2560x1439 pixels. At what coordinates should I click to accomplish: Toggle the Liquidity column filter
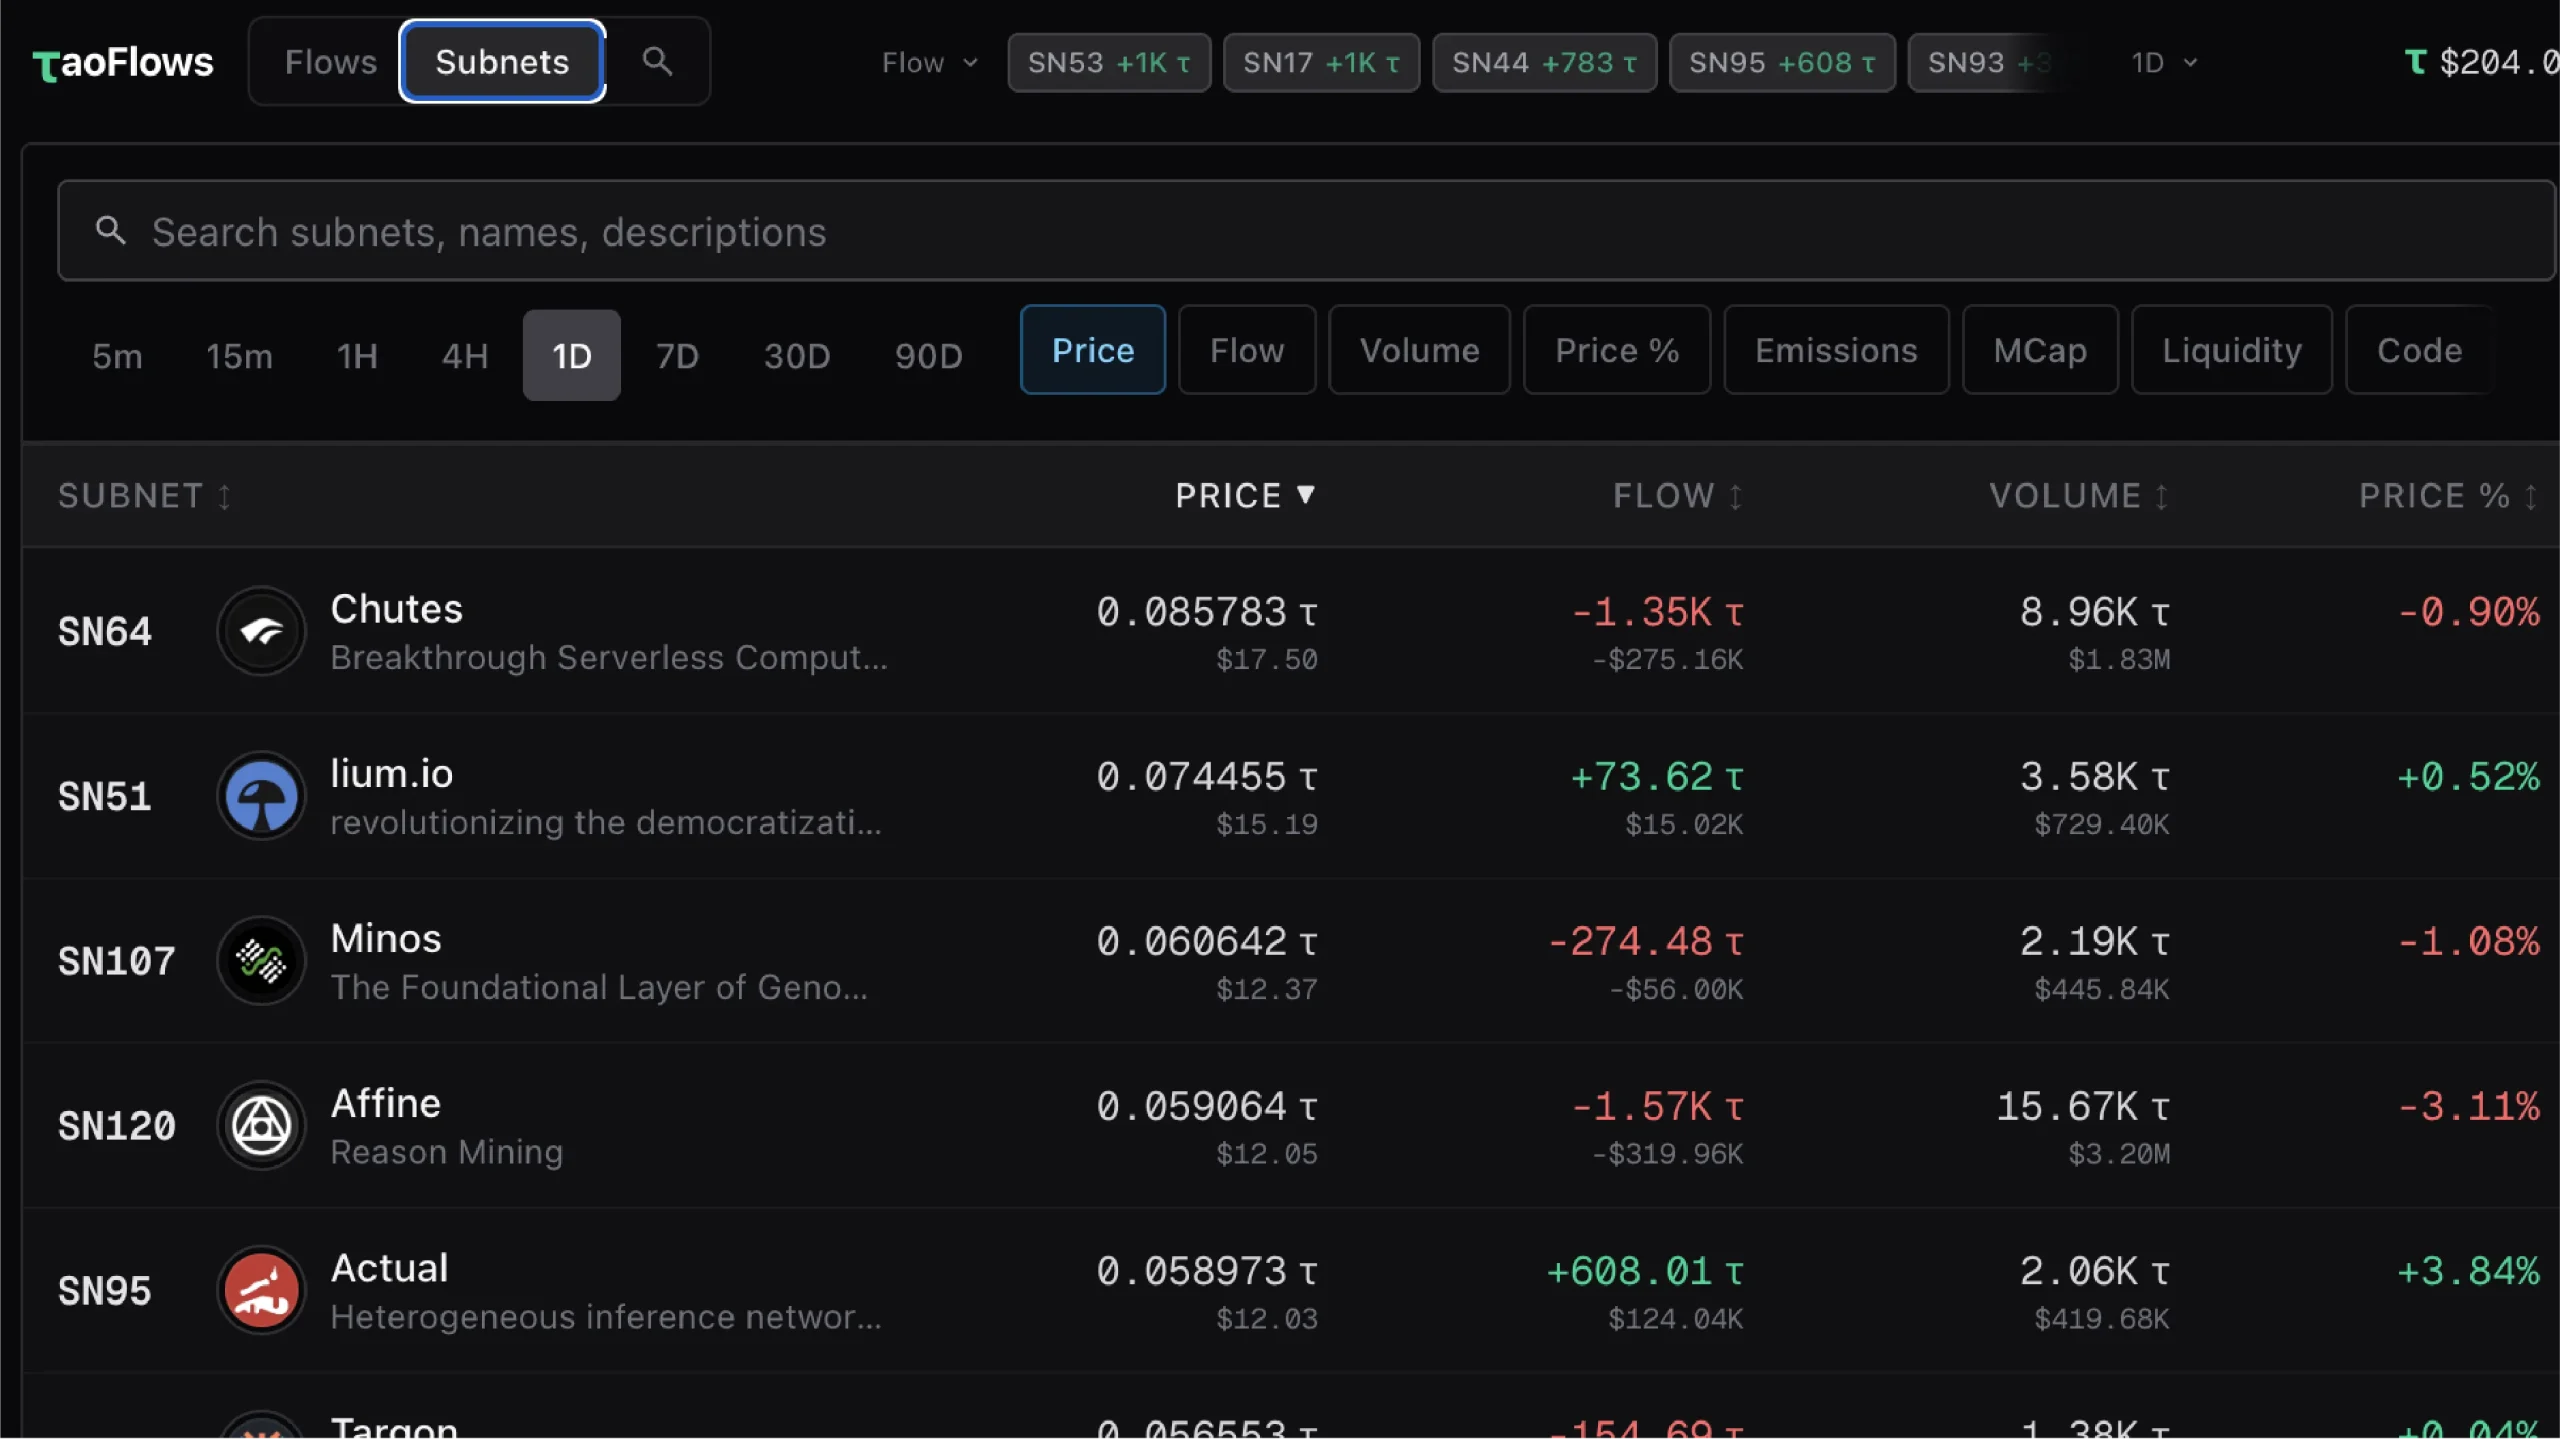click(x=2232, y=350)
